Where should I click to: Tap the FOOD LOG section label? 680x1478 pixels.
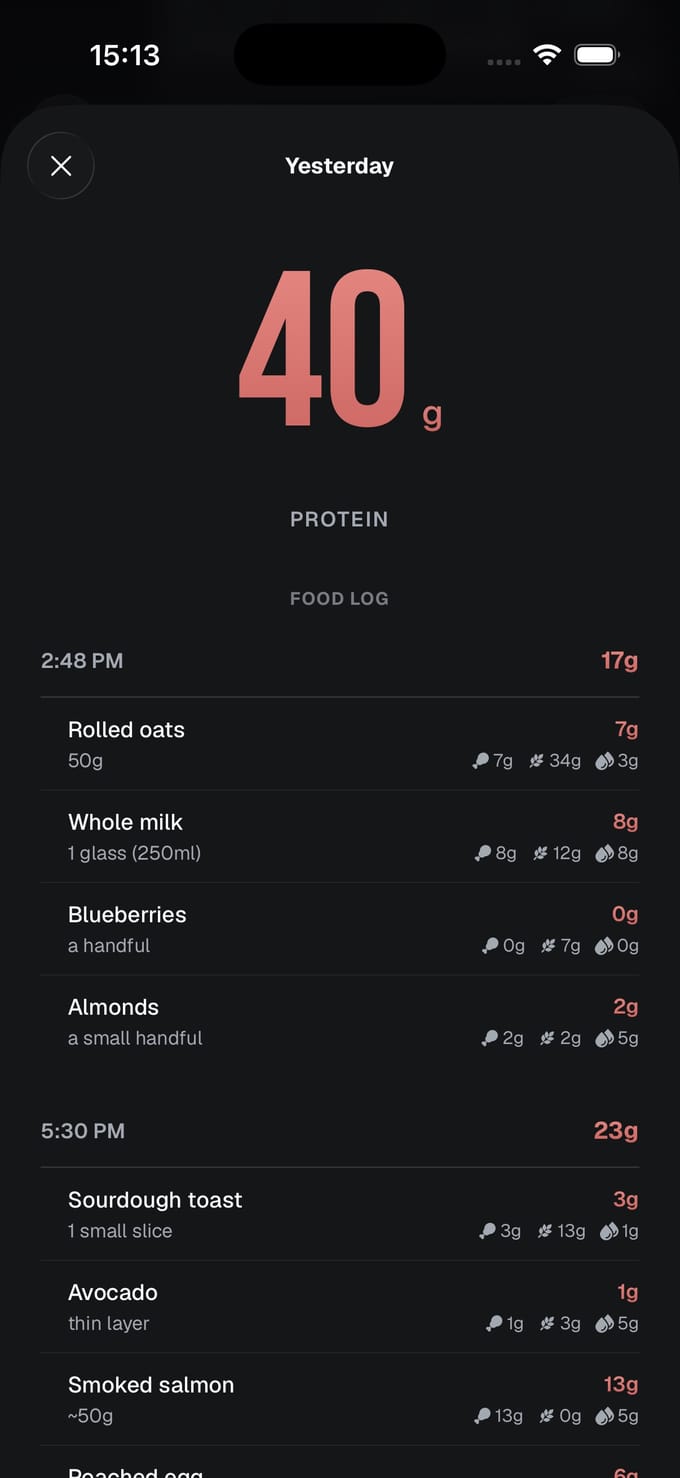point(339,597)
